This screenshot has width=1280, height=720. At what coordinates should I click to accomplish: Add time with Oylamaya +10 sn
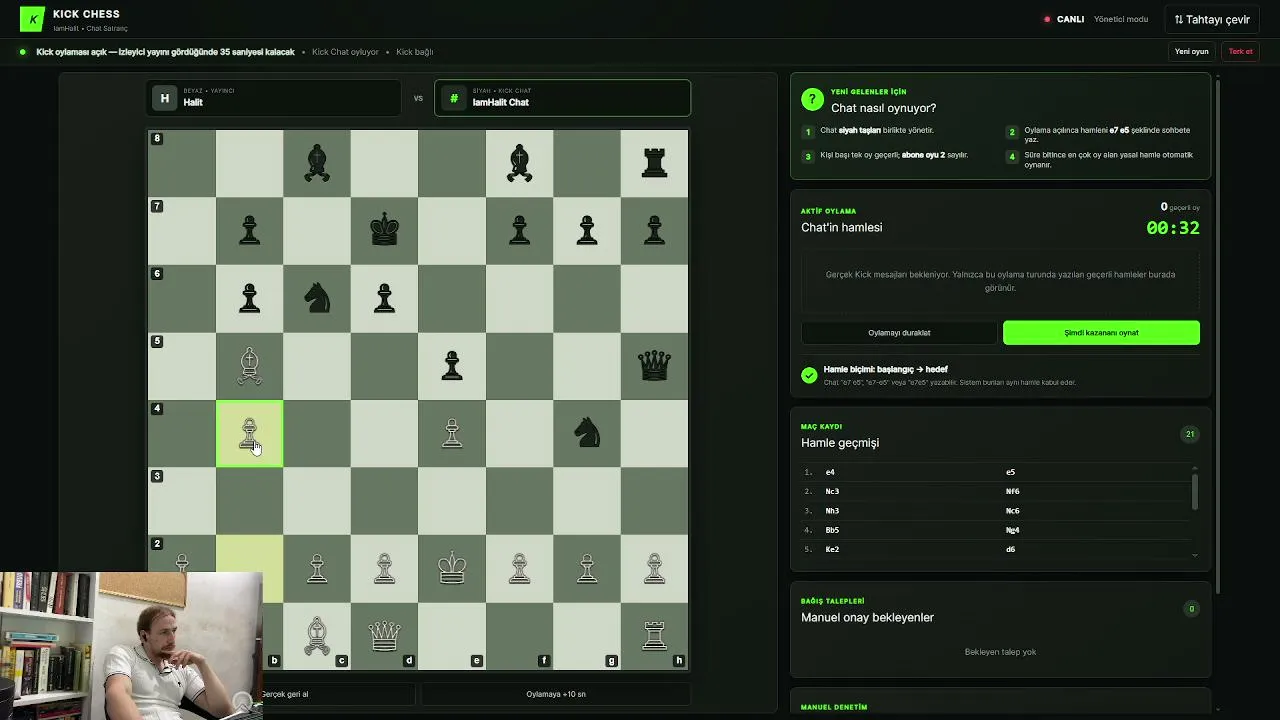pos(556,694)
